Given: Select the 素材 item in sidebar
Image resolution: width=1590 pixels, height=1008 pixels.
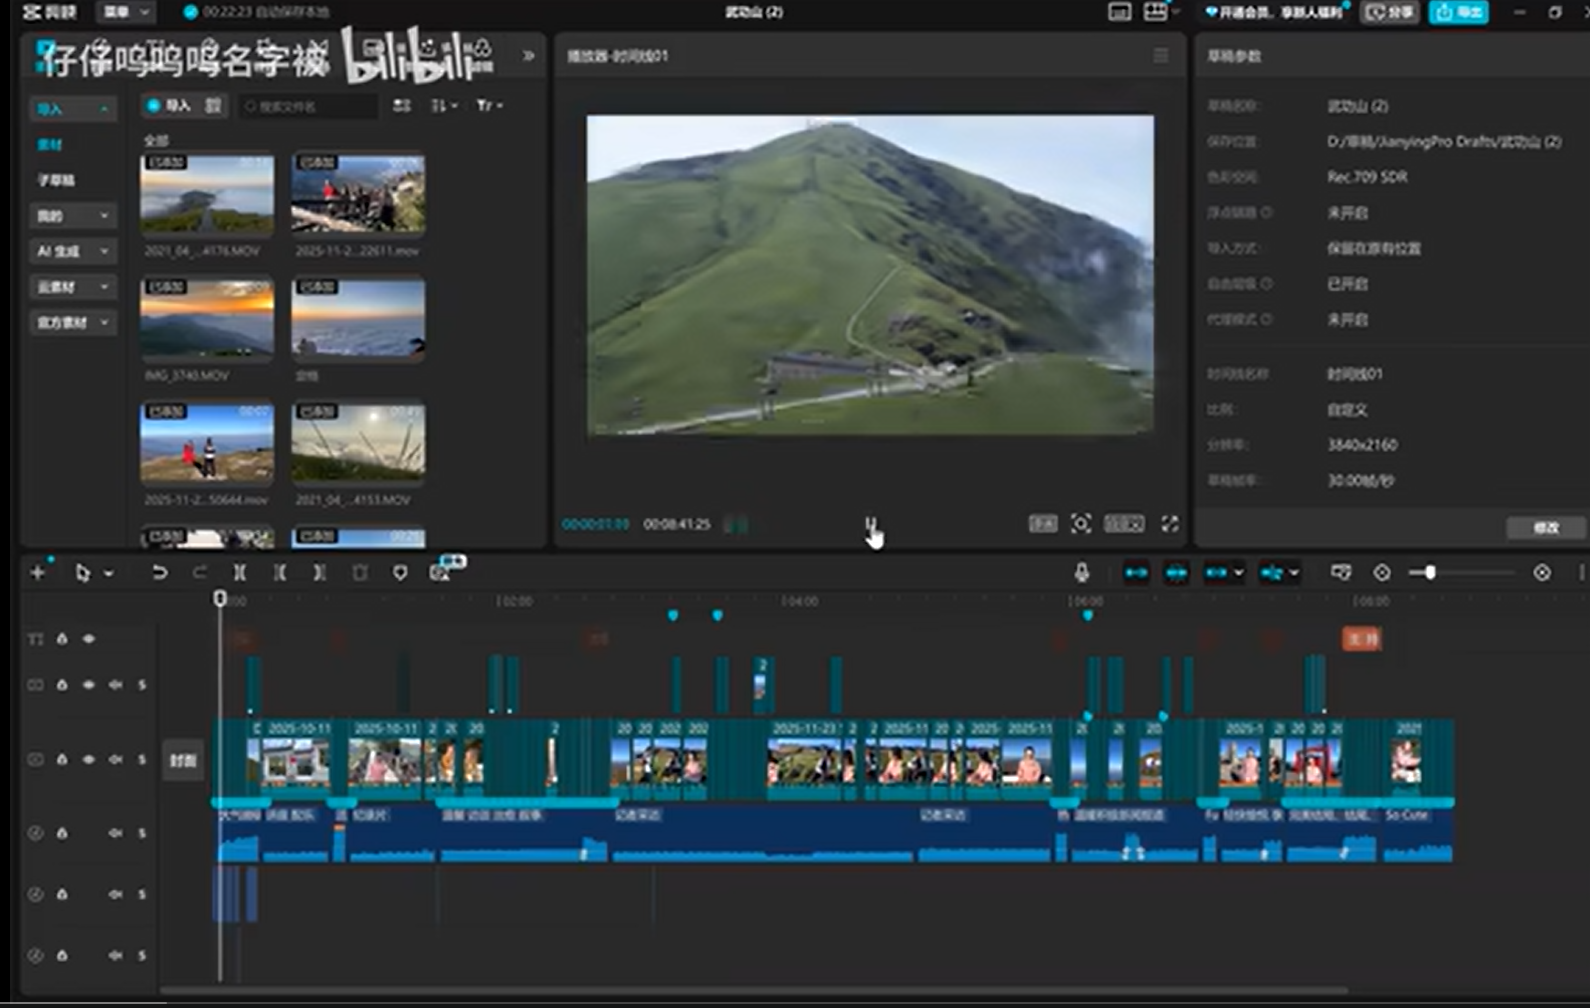Looking at the screenshot, I should coord(50,144).
